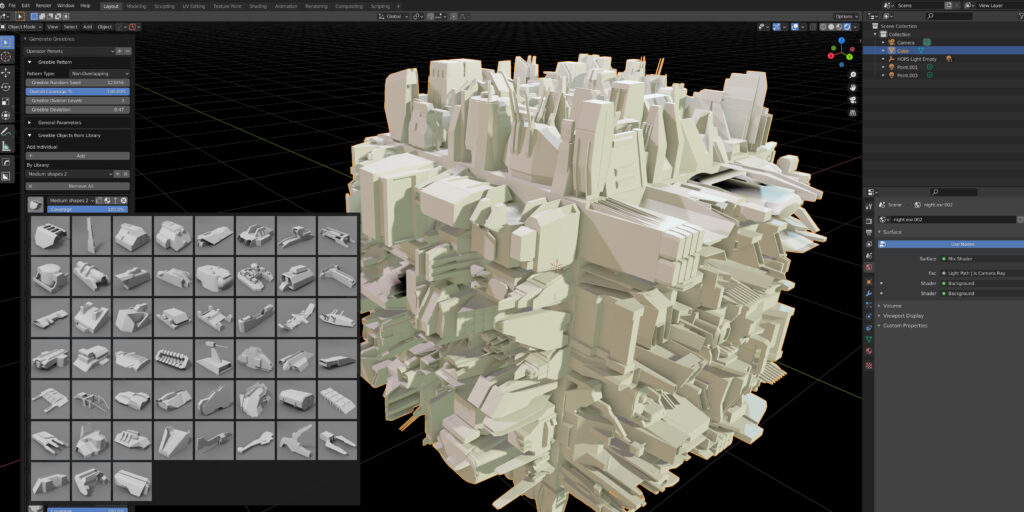This screenshot has height=512, width=1024.
Task: Switch to the Shading workspace tab
Action: tap(258, 6)
